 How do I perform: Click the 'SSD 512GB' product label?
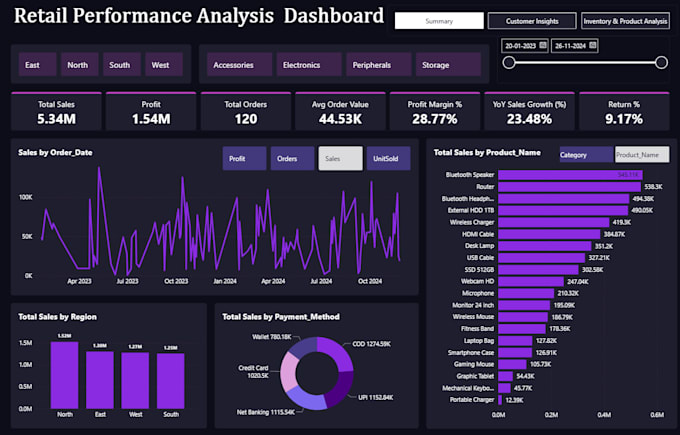coord(479,269)
